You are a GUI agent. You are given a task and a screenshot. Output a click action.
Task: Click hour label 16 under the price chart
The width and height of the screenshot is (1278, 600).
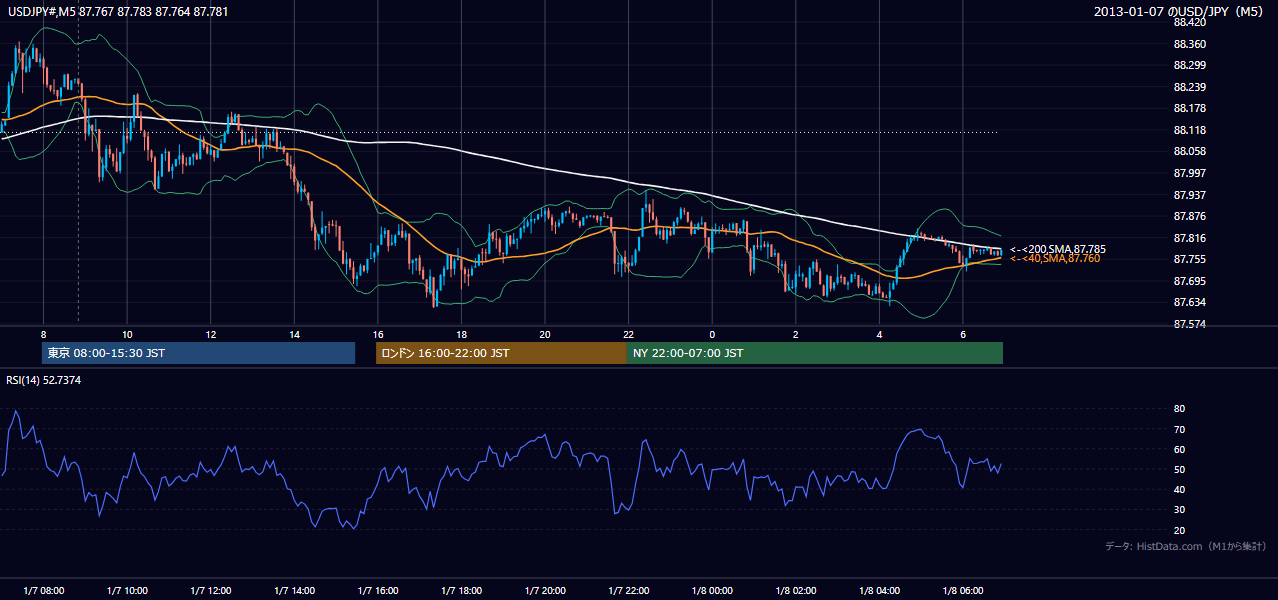click(377, 334)
